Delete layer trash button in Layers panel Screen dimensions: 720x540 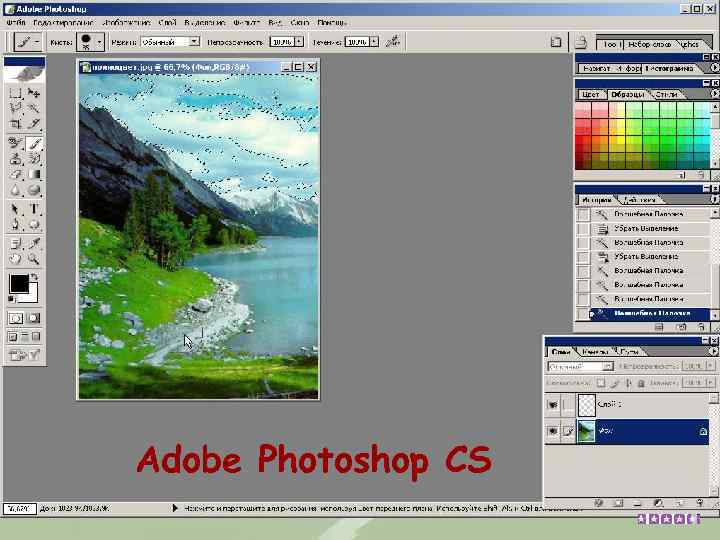click(700, 503)
